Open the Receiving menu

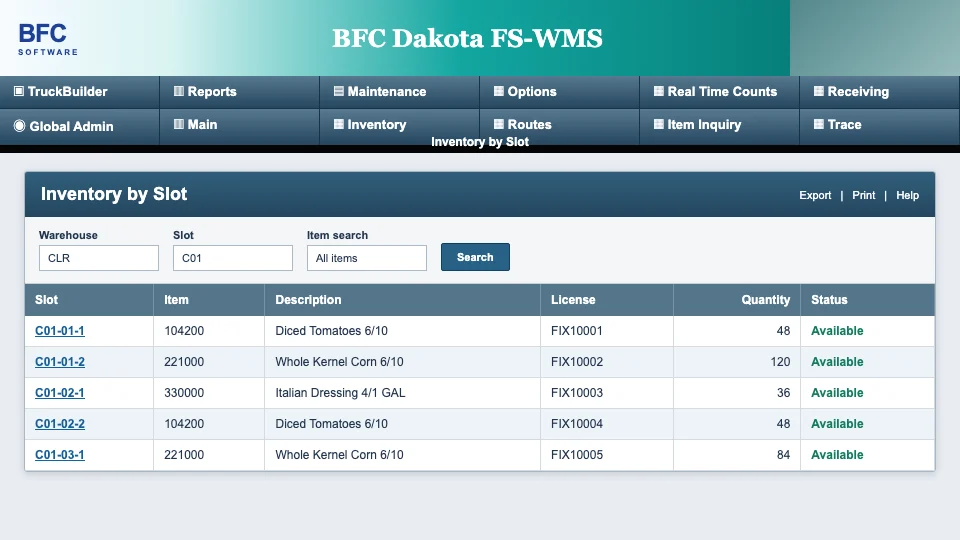click(x=880, y=92)
